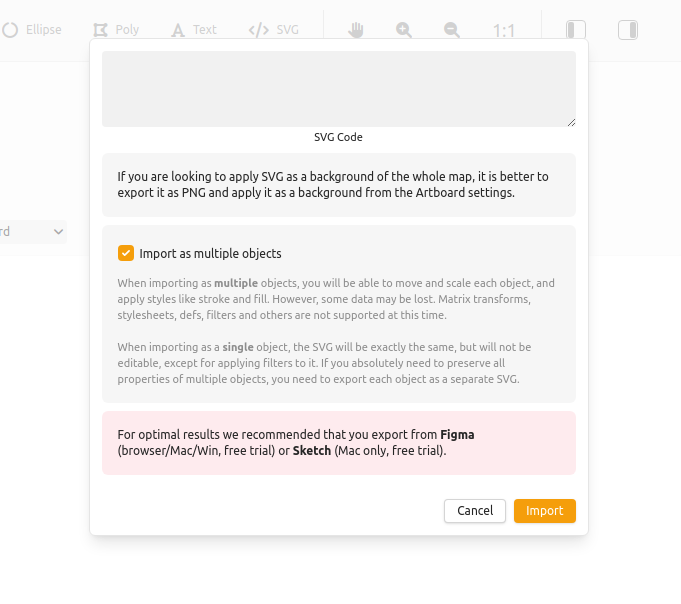Activate the hand pan tool
Image resolution: width=681 pixels, height=604 pixels.
(355, 30)
